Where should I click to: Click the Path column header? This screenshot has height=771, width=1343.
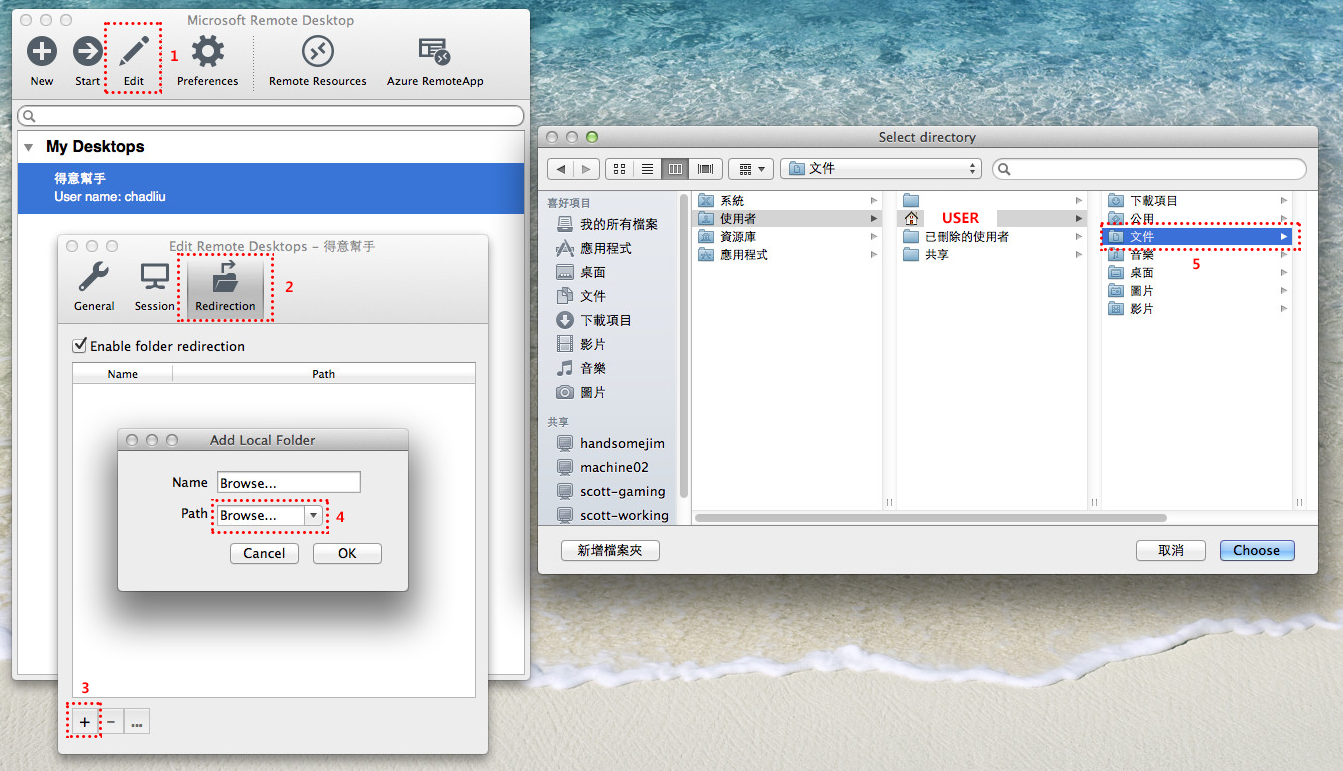pyautogui.click(x=323, y=374)
